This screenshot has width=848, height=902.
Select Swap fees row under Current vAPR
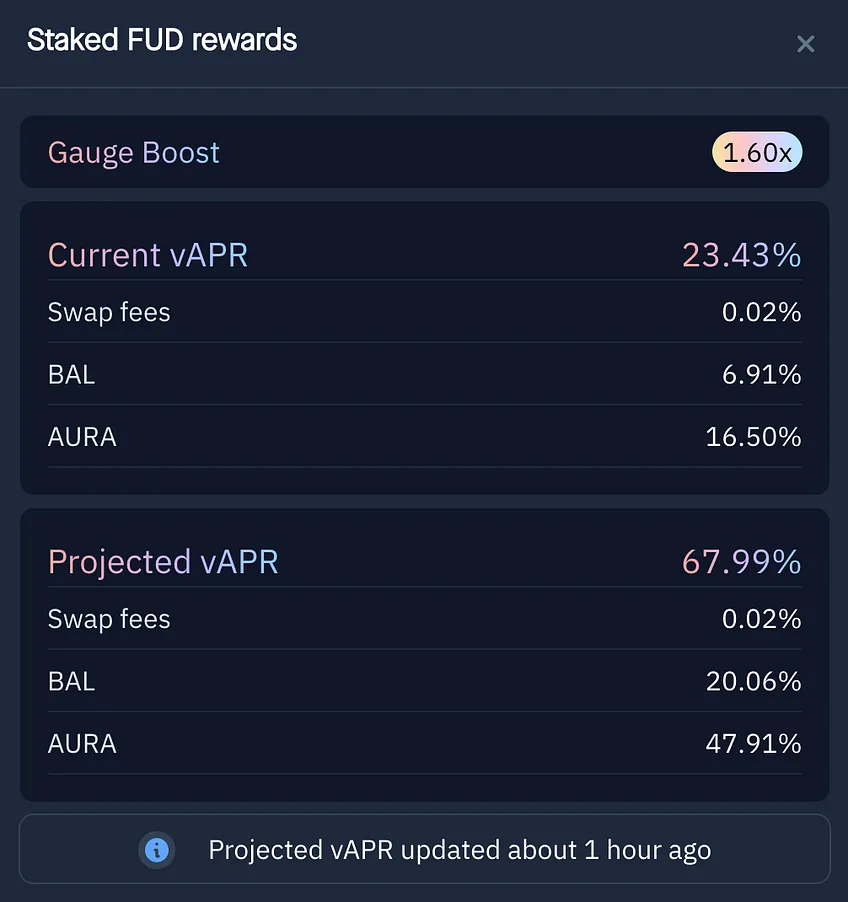point(425,312)
